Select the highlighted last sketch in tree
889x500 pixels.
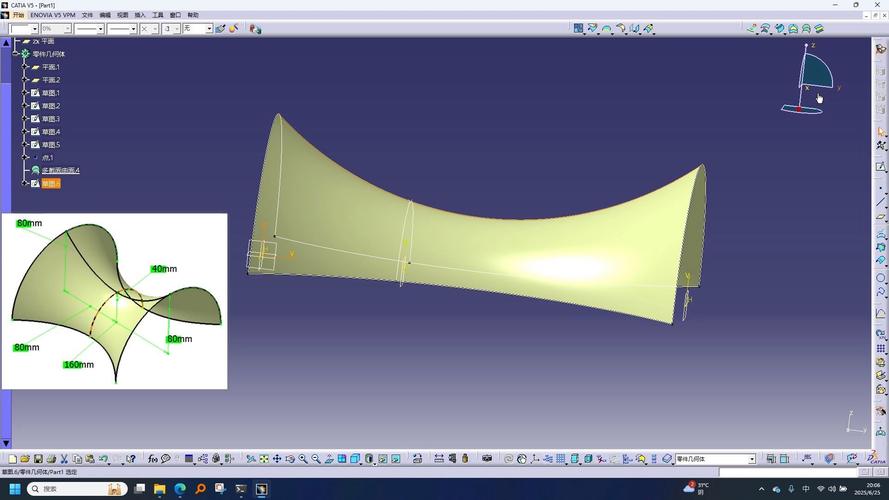coord(50,184)
